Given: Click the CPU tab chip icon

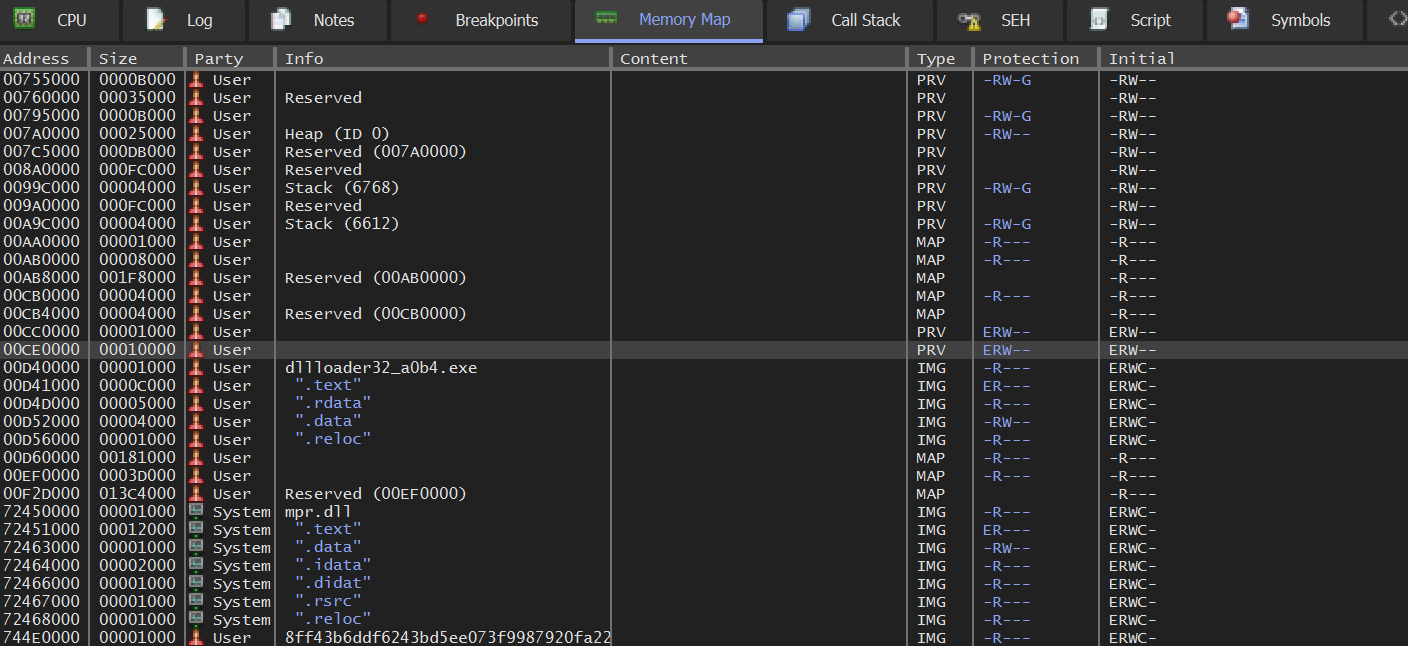Looking at the screenshot, I should 25,19.
